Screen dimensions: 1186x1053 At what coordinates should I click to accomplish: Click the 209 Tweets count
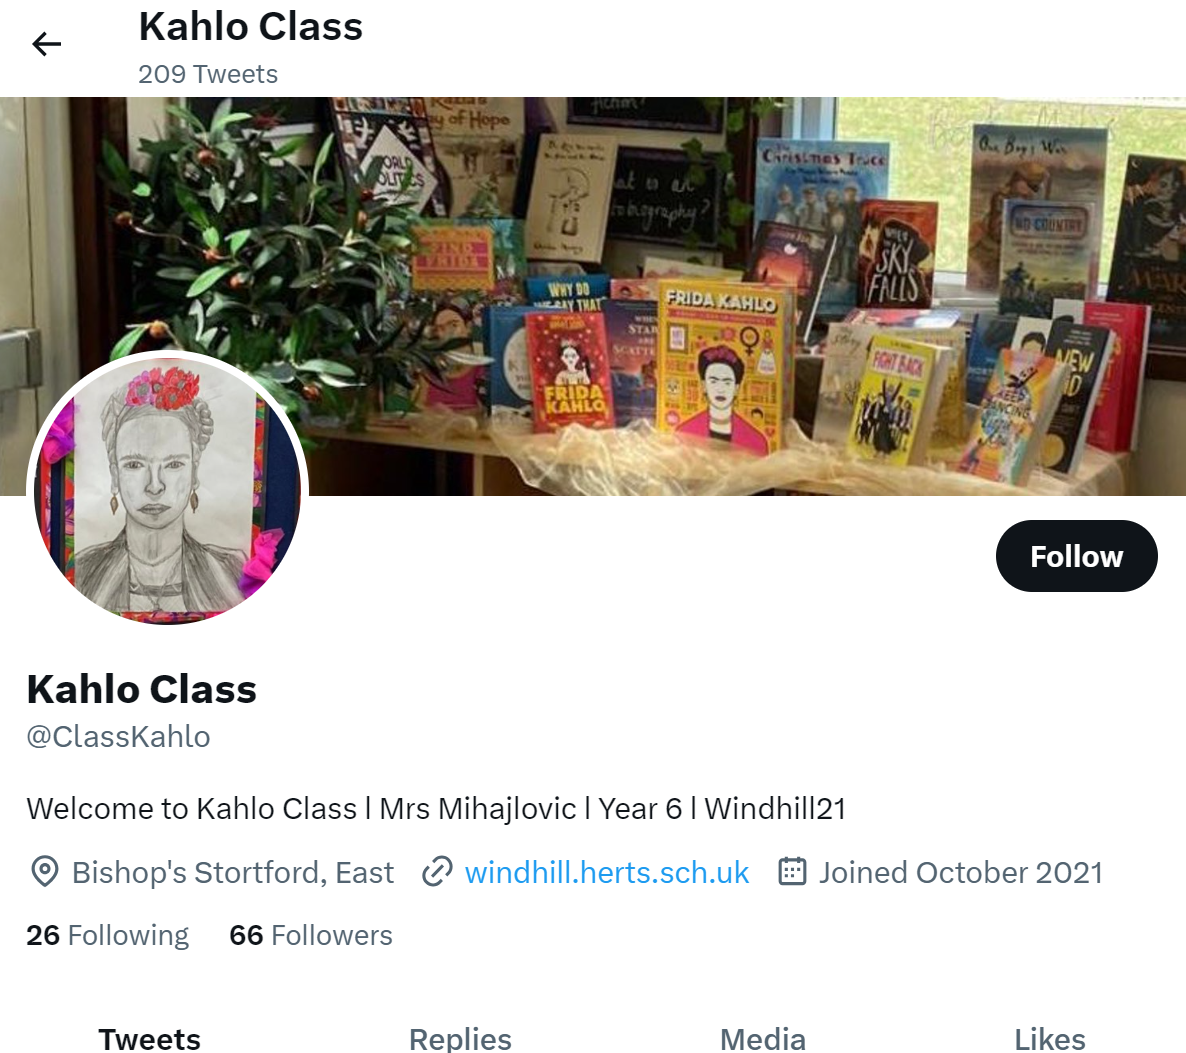pos(208,74)
